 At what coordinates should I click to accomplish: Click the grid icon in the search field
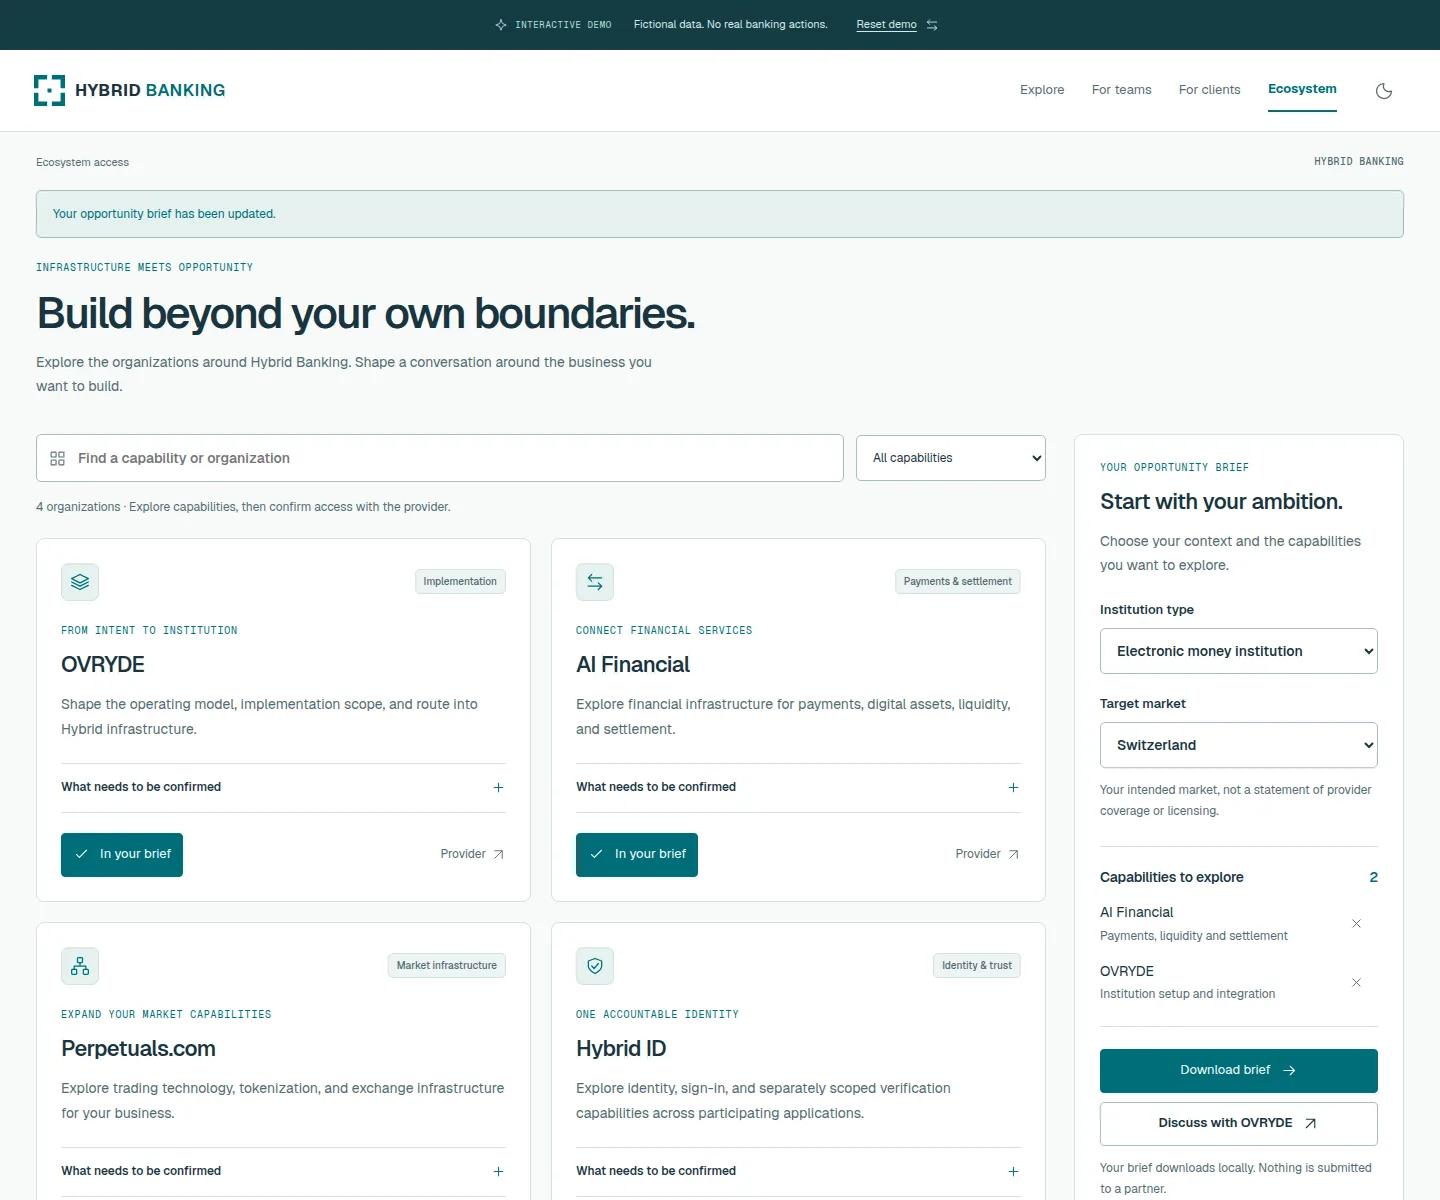pos(58,458)
